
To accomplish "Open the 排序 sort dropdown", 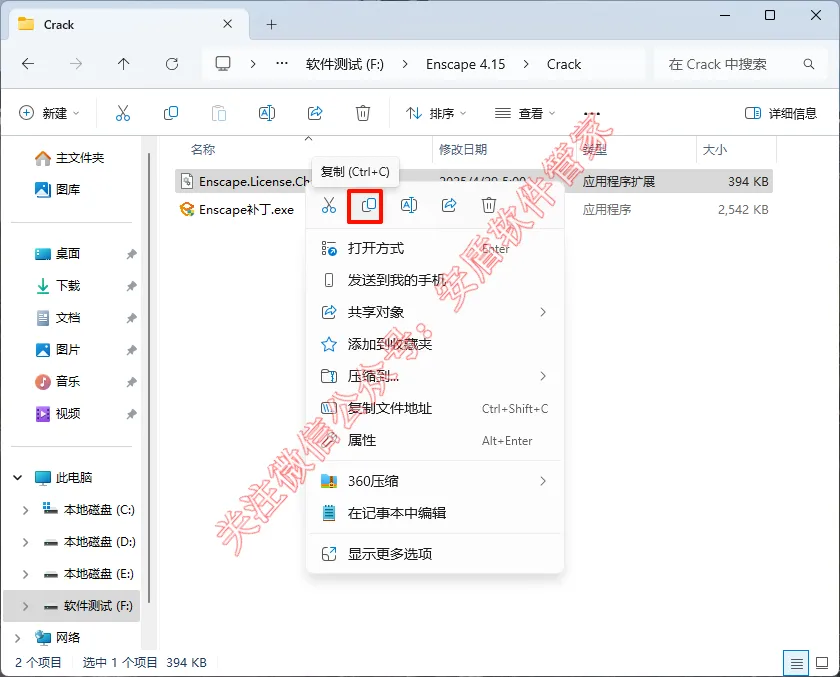I will [436, 113].
